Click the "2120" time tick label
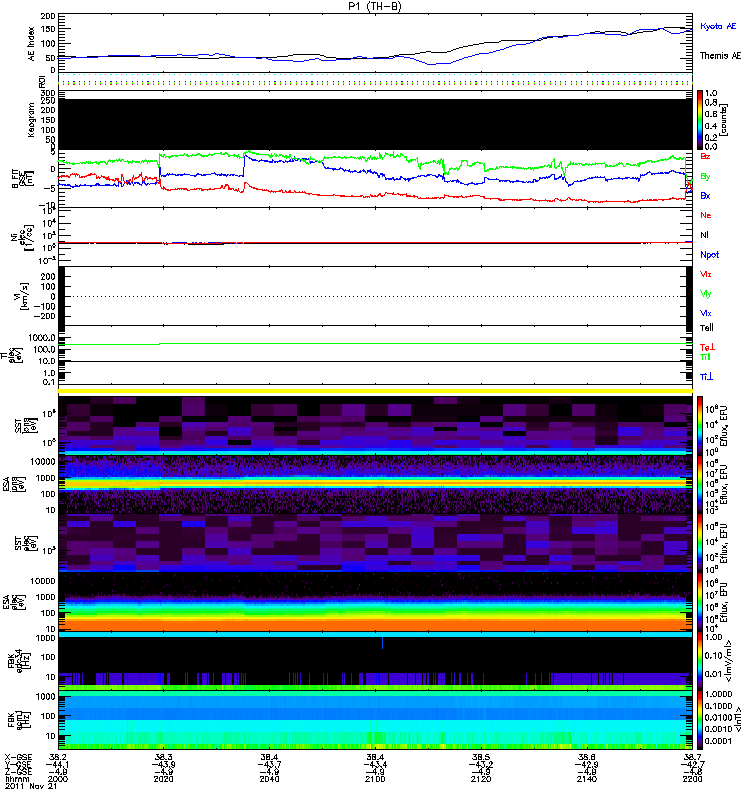The width and height of the screenshot is (750, 800). click(481, 779)
